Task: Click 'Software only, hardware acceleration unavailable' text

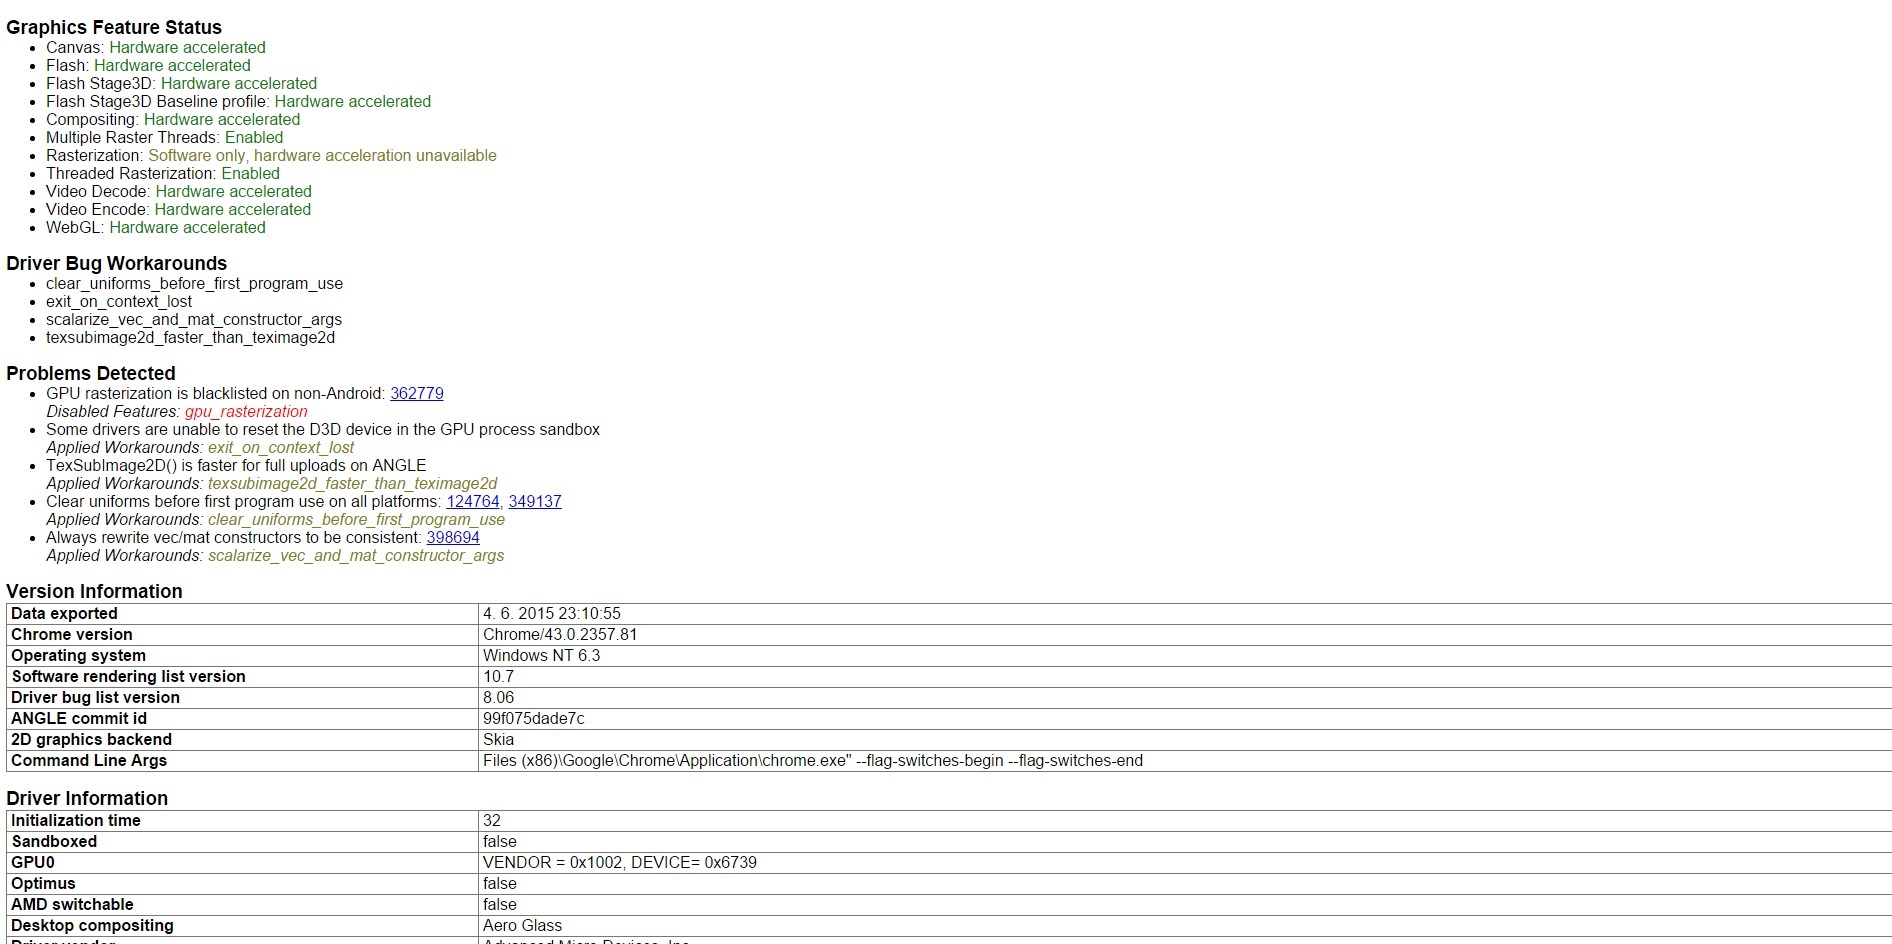Action: [x=322, y=156]
